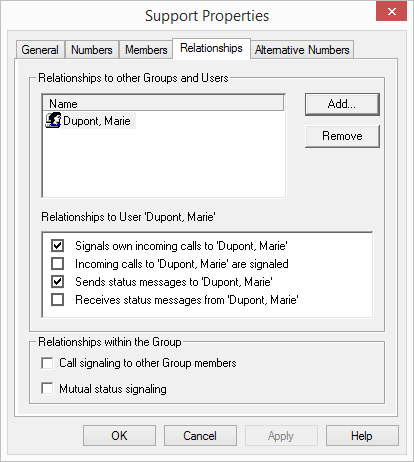
Task: Enable Mutual status signaling checkbox
Action: [47, 389]
